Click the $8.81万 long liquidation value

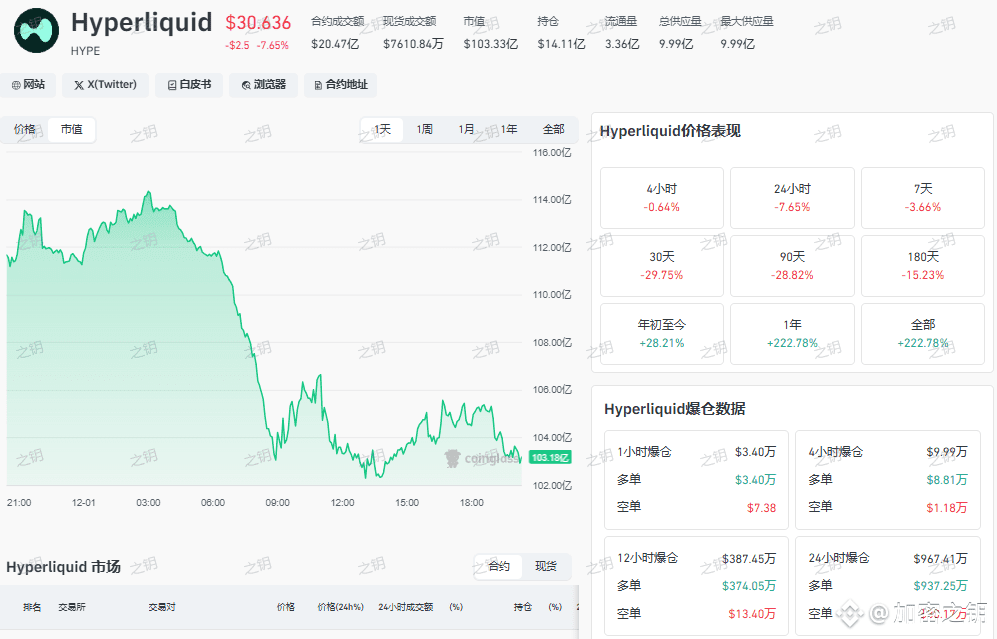pos(947,480)
